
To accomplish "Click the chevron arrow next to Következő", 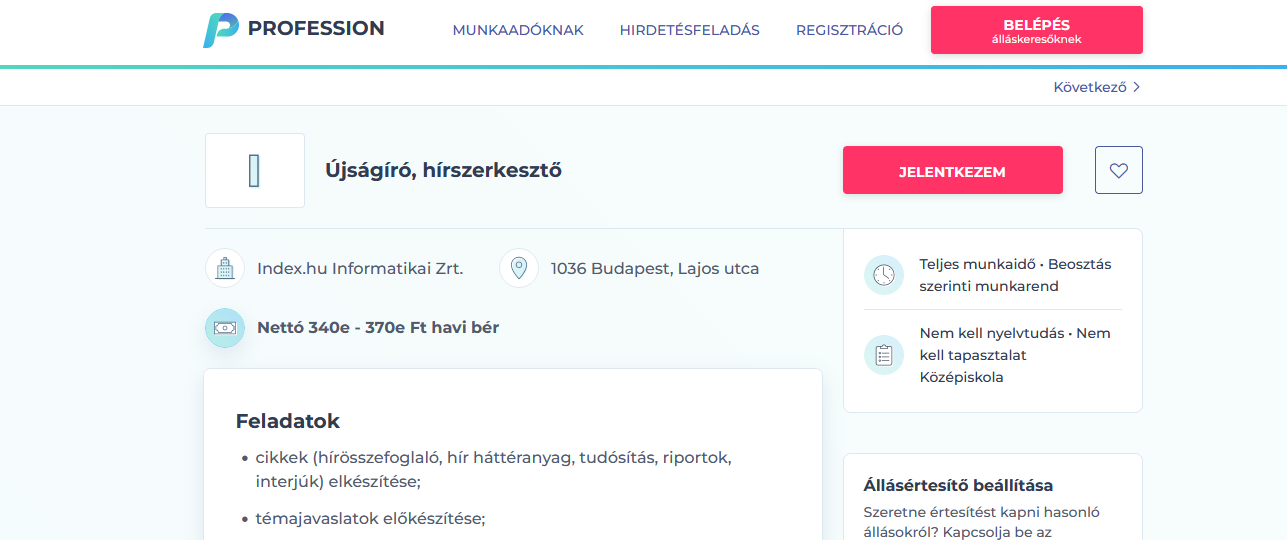I will tap(1137, 87).
